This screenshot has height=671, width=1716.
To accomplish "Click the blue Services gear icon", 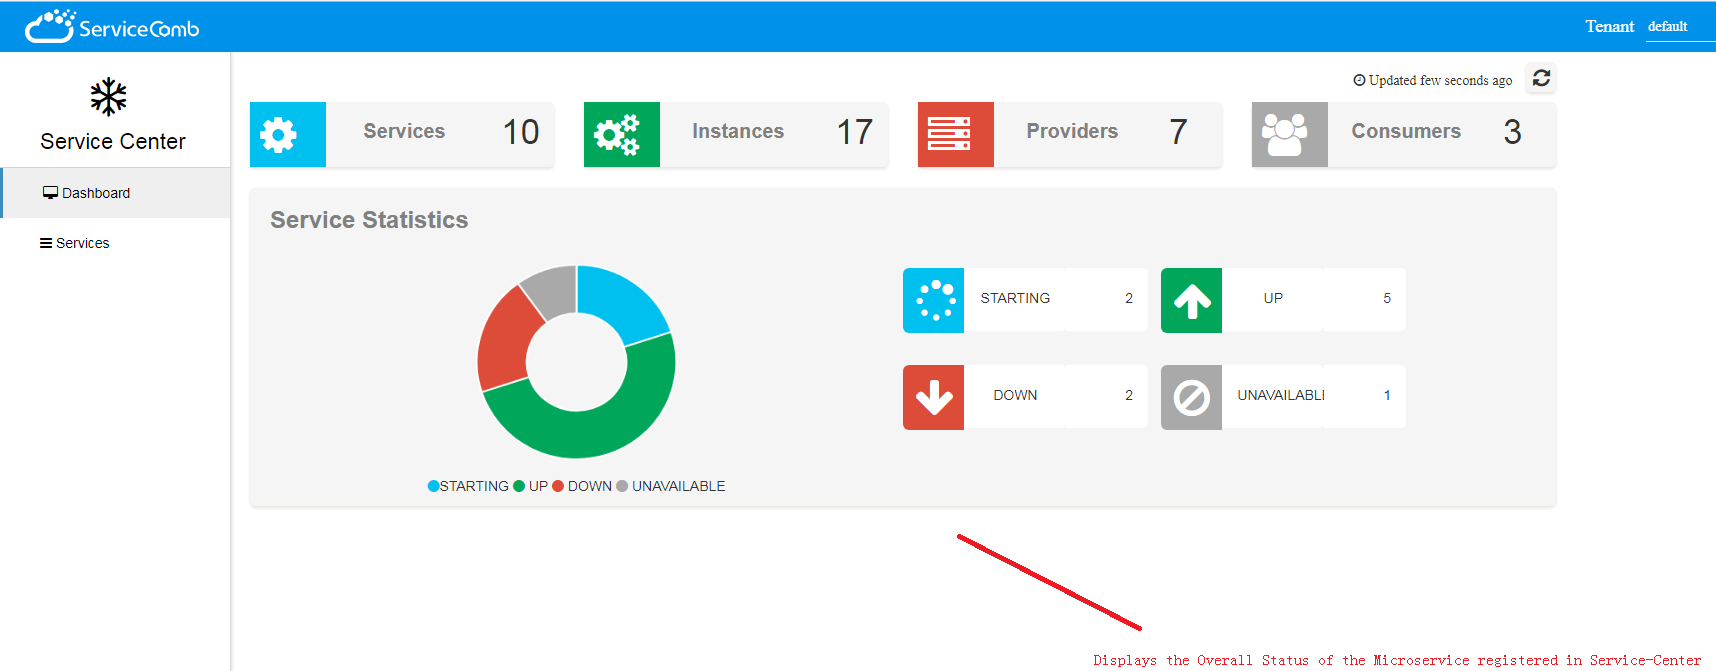I will 288,134.
